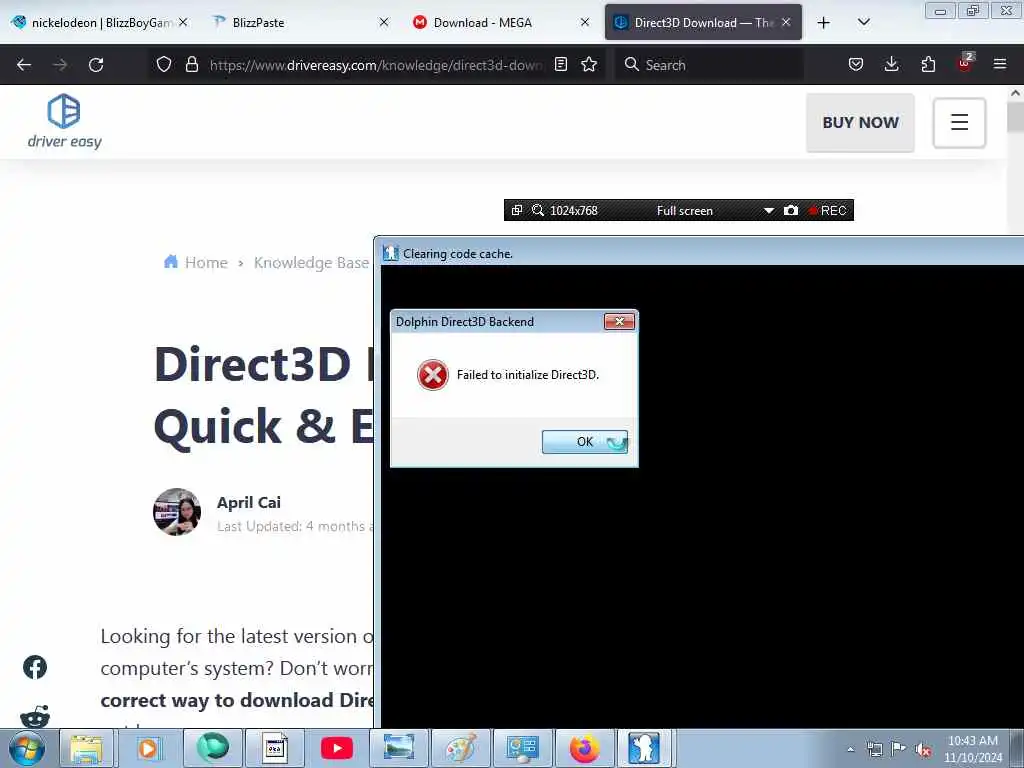Open the picture viewer taskbar icon
The image size is (1024, 768).
tap(398, 748)
